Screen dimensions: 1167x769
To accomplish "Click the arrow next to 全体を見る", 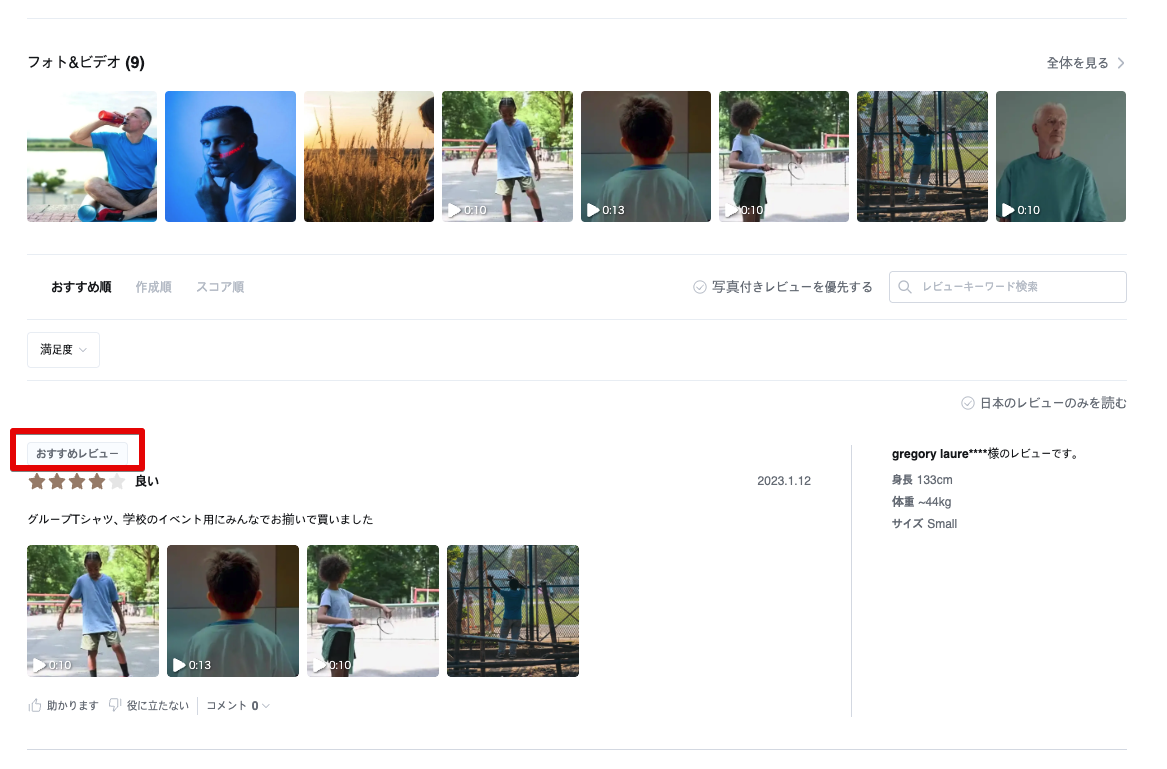I will pyautogui.click(x=1121, y=63).
